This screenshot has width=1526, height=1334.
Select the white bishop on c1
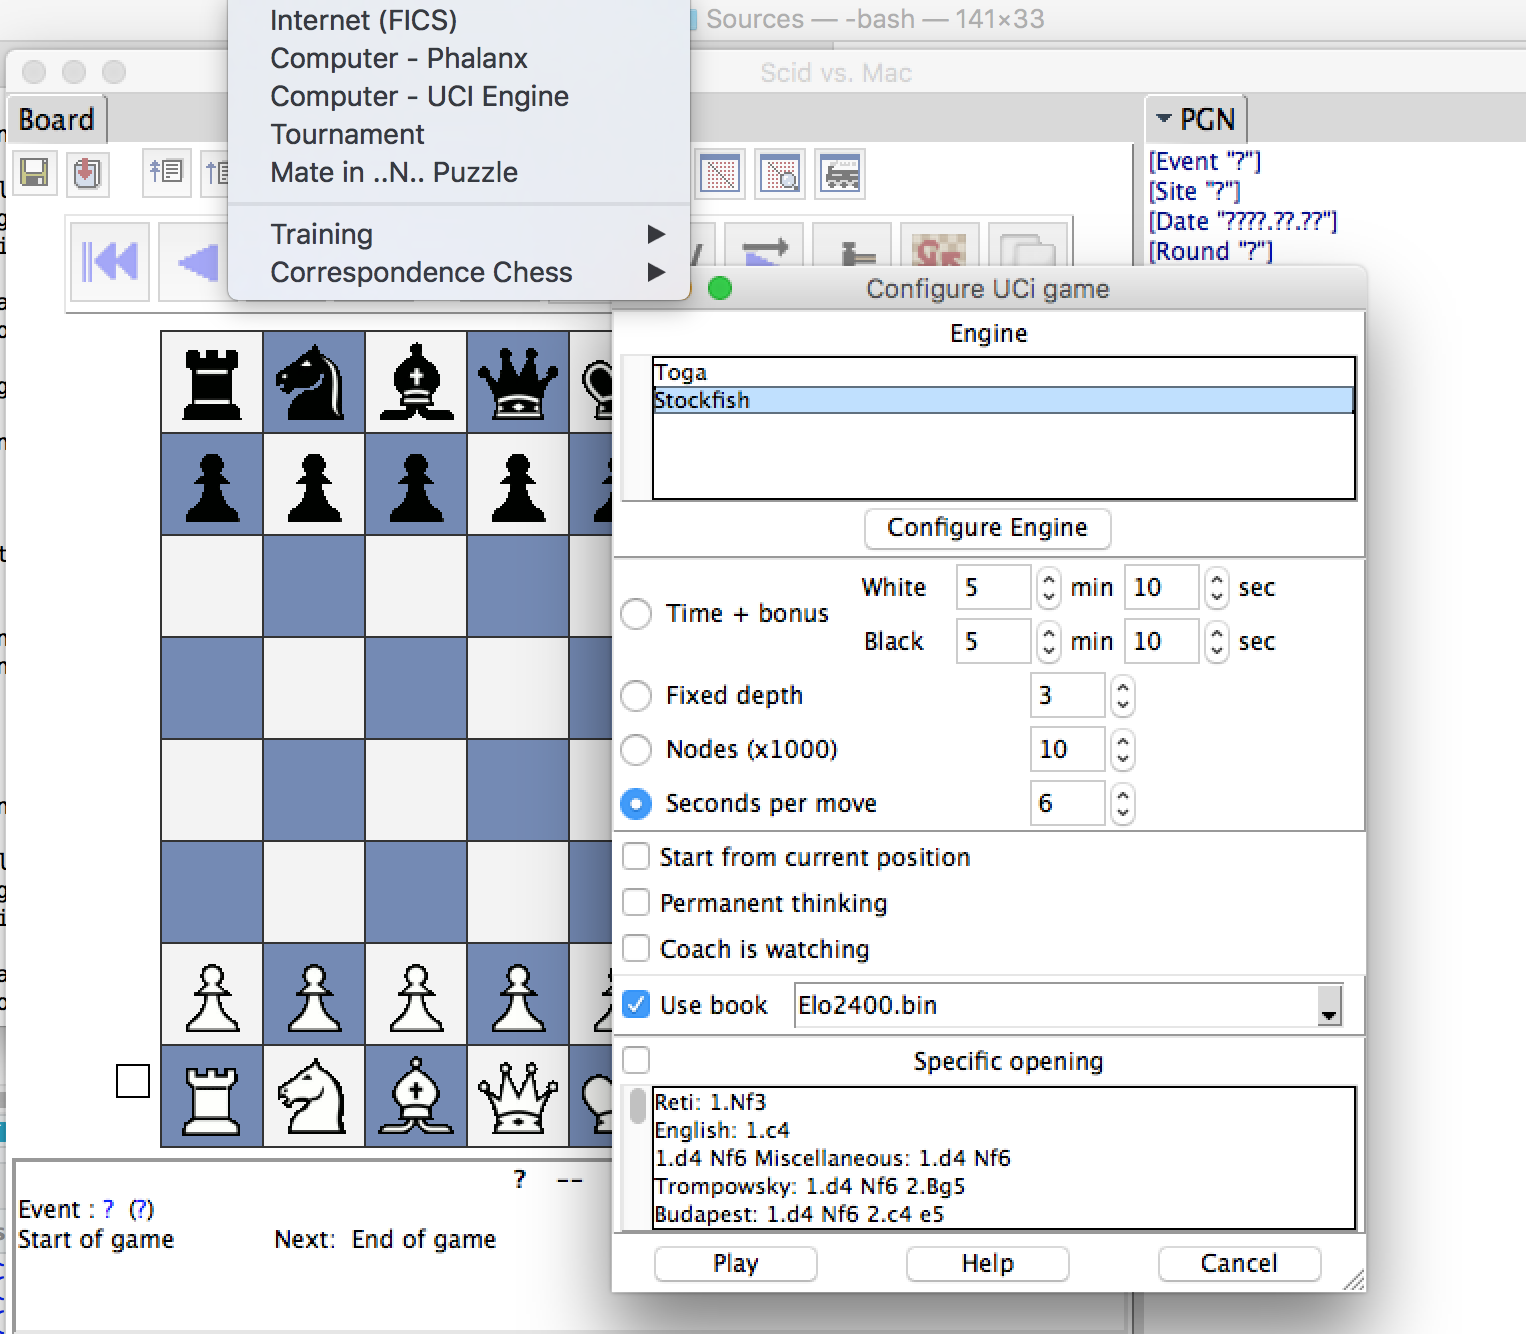416,1097
